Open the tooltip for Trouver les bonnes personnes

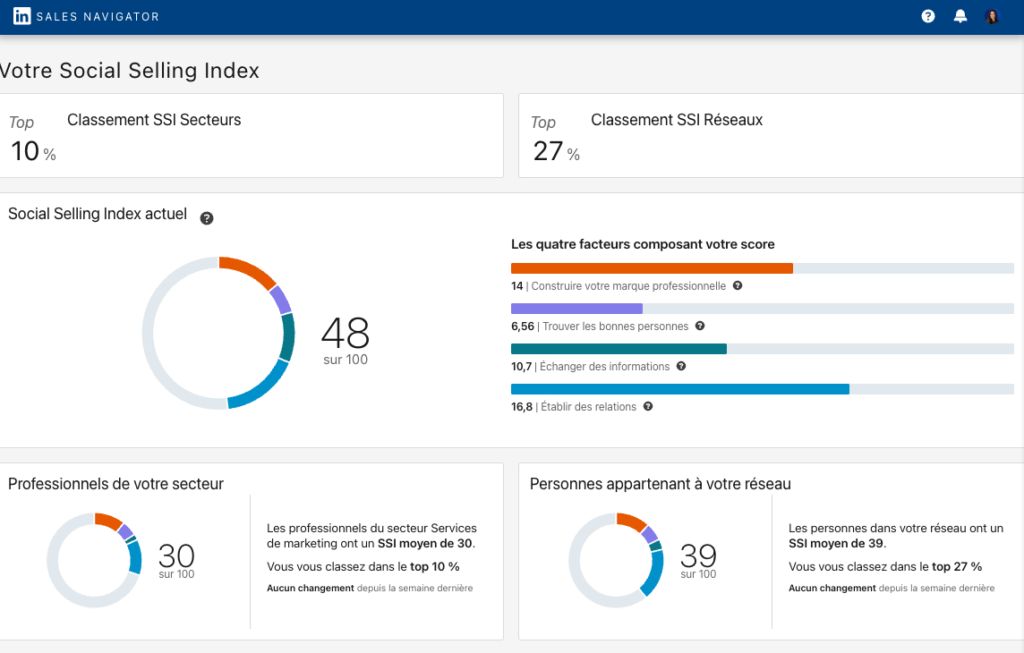pos(698,326)
